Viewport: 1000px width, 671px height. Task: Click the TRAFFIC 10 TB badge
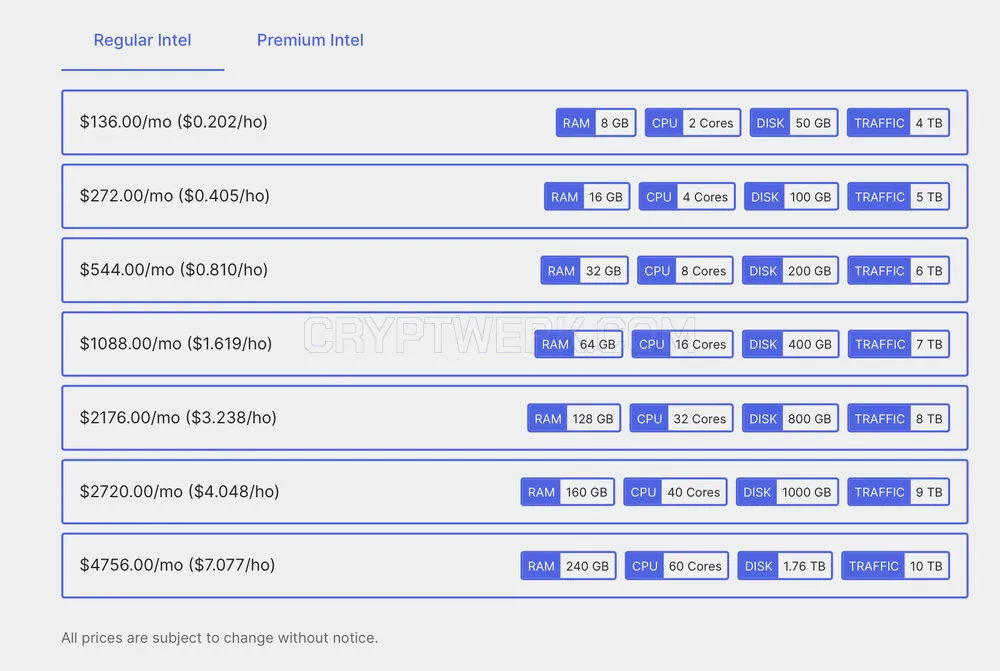pyautogui.click(x=895, y=566)
